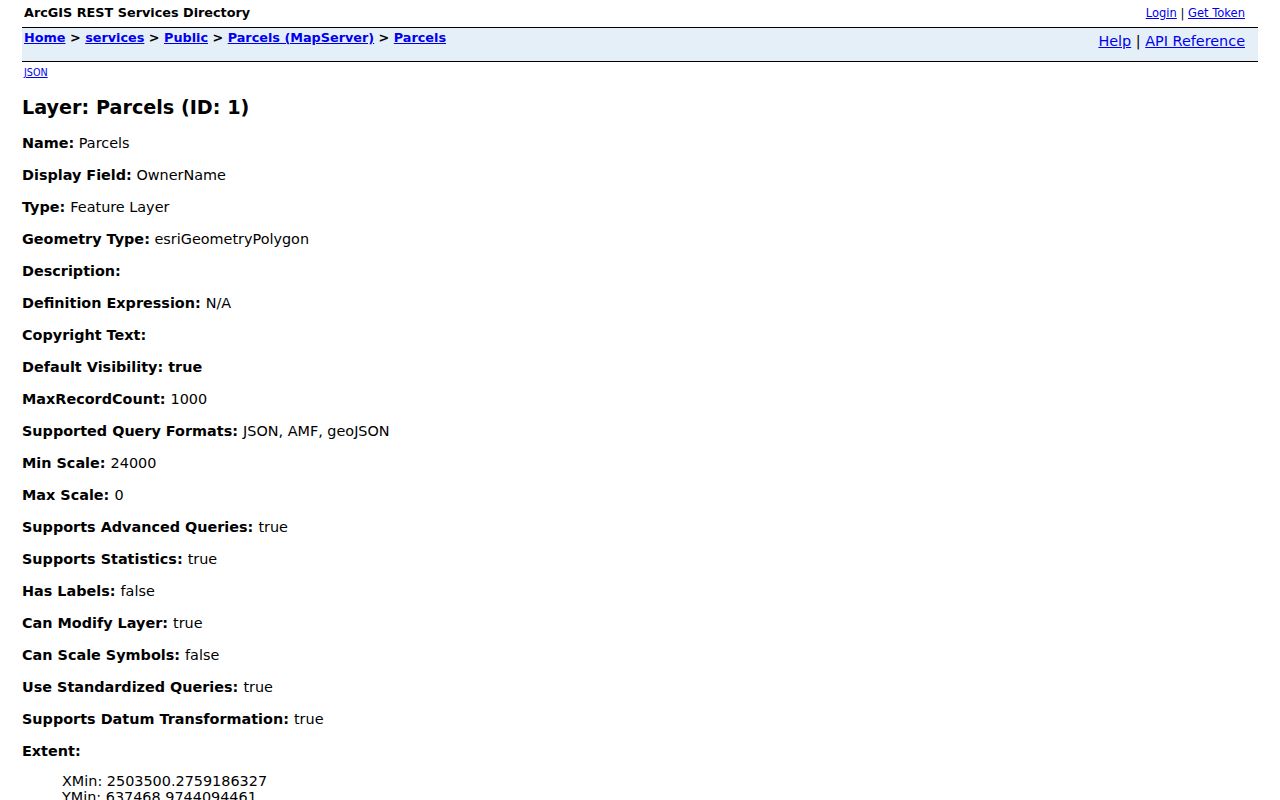Click the 'Has Labels:' false line
Screen dimensions: 1280x800
[x=89, y=591]
